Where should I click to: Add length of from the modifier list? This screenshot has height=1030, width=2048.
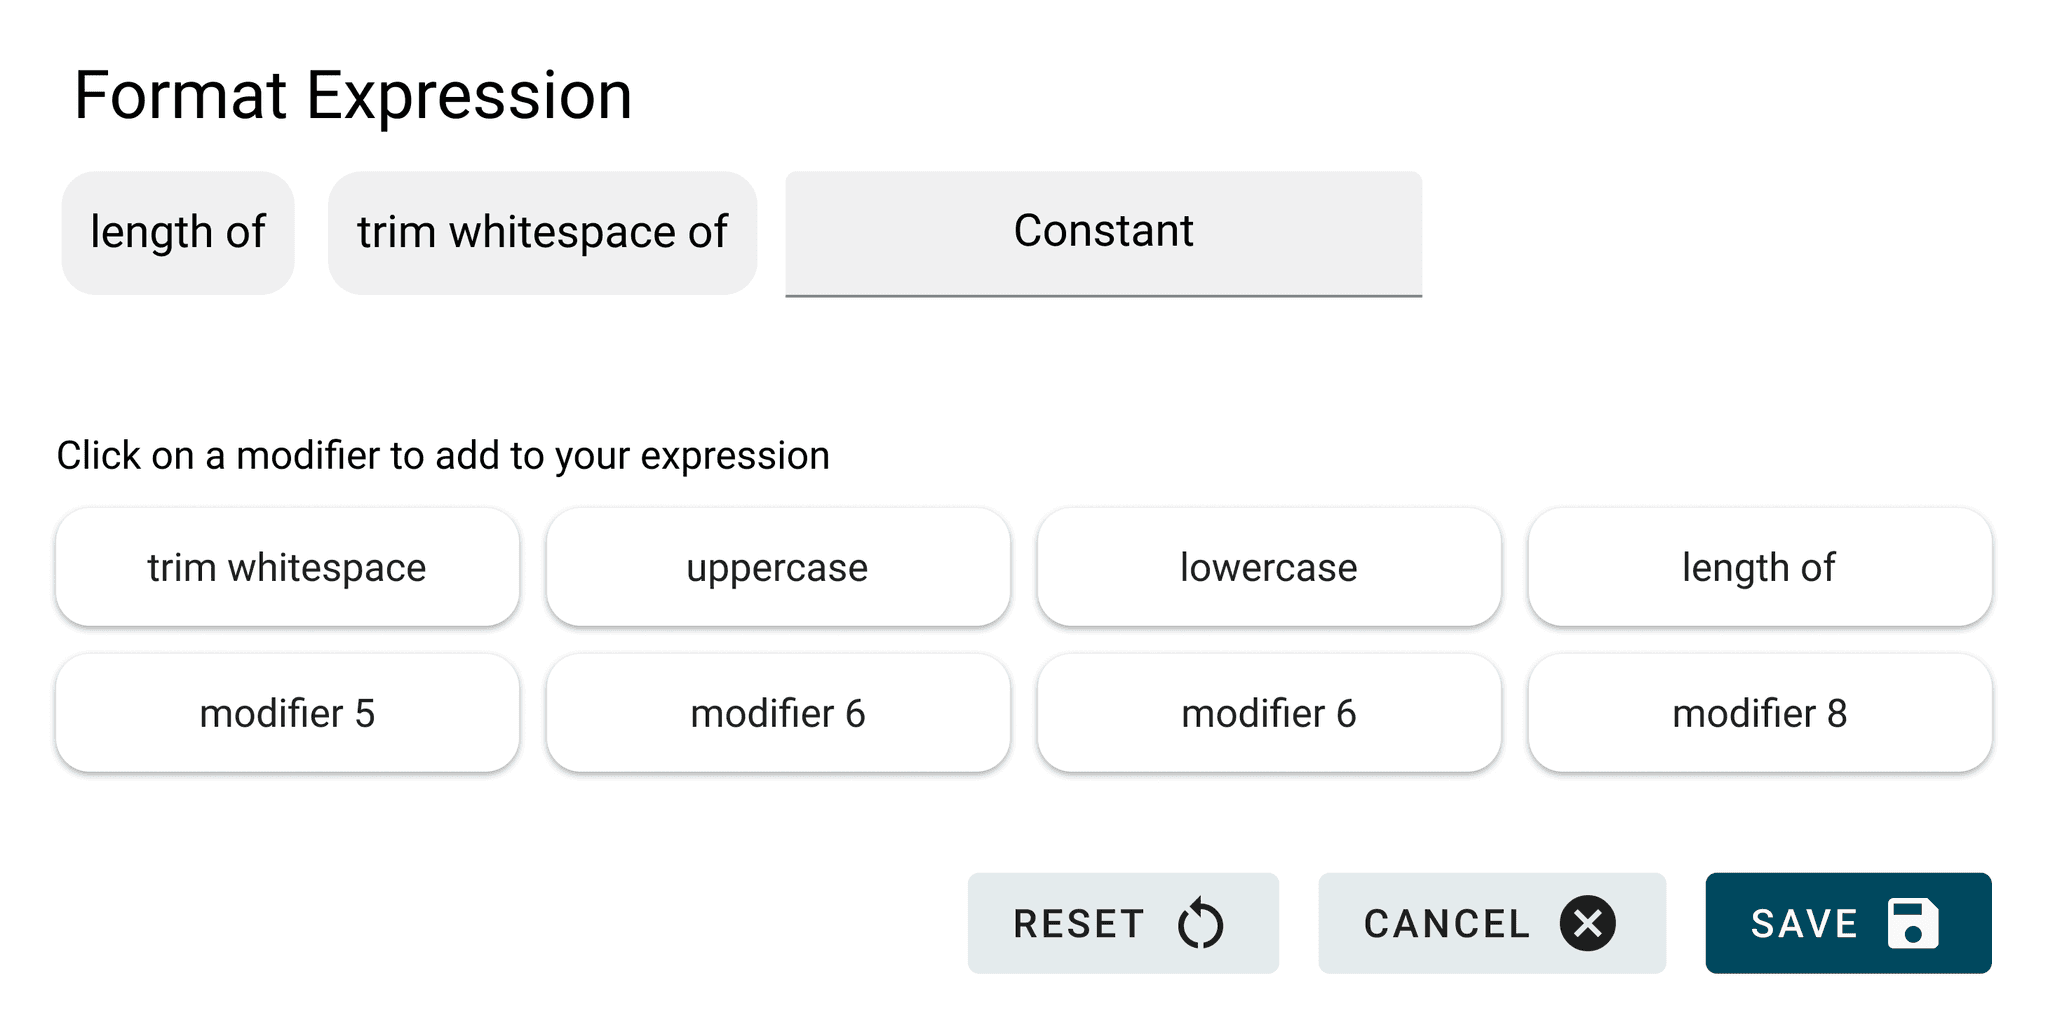point(1760,567)
